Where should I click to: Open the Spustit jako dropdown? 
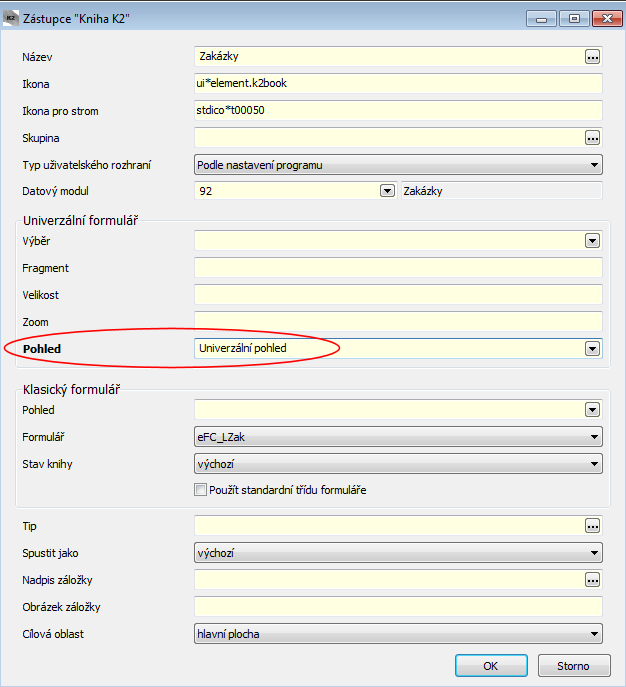click(593, 553)
